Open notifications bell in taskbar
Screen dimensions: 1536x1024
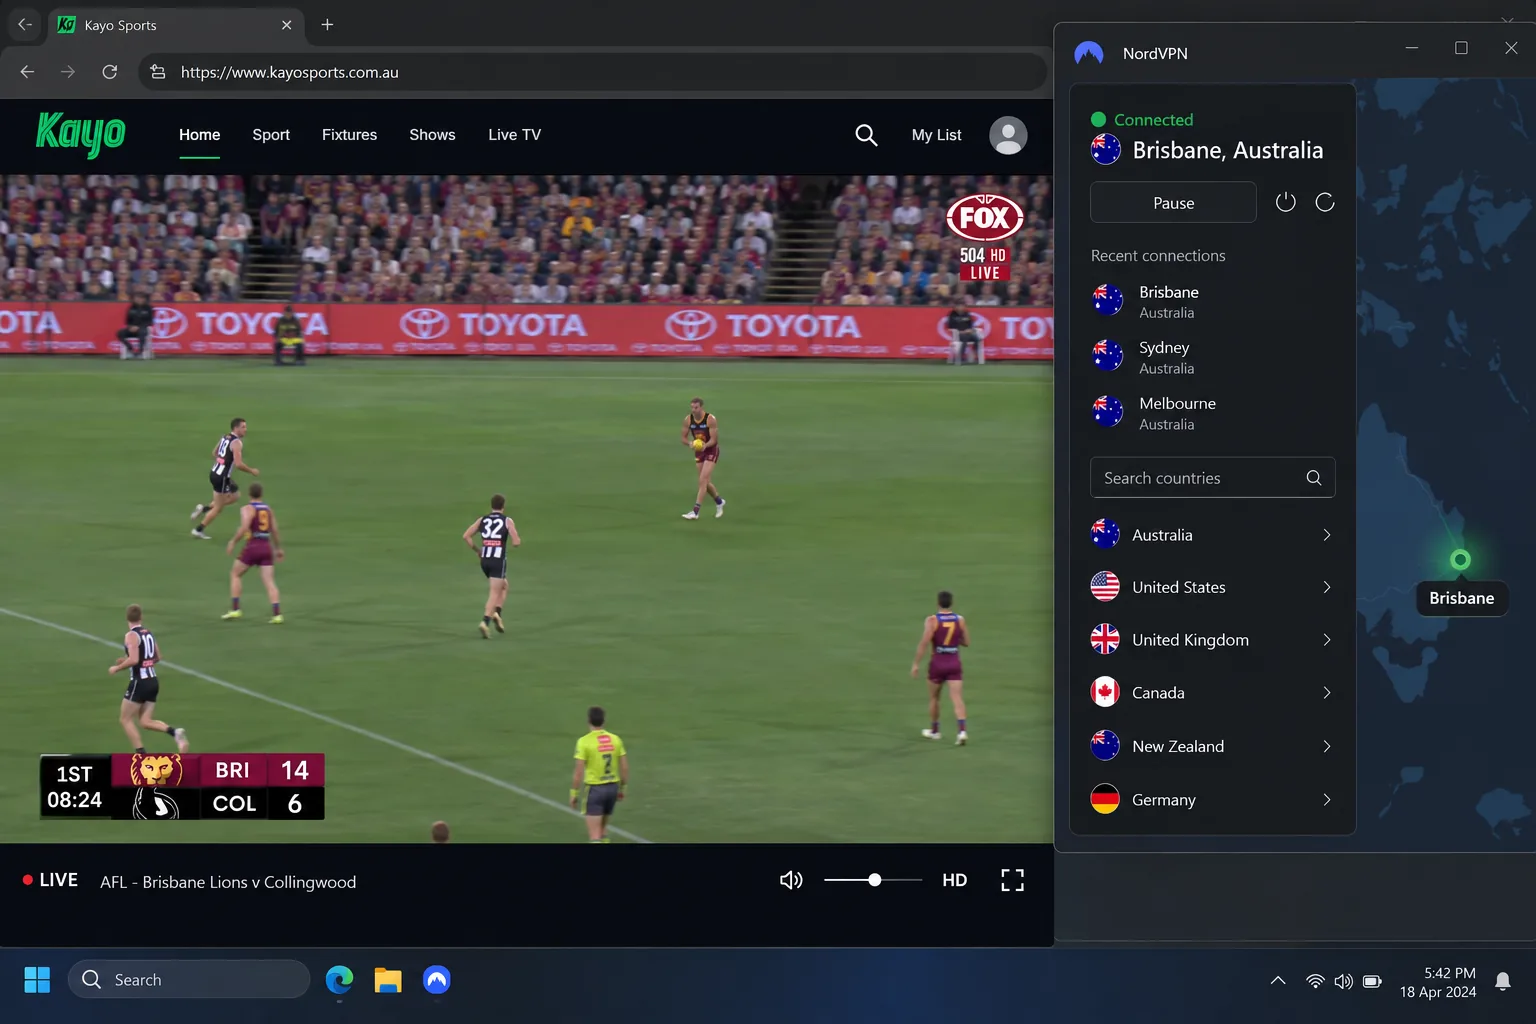[1502, 981]
